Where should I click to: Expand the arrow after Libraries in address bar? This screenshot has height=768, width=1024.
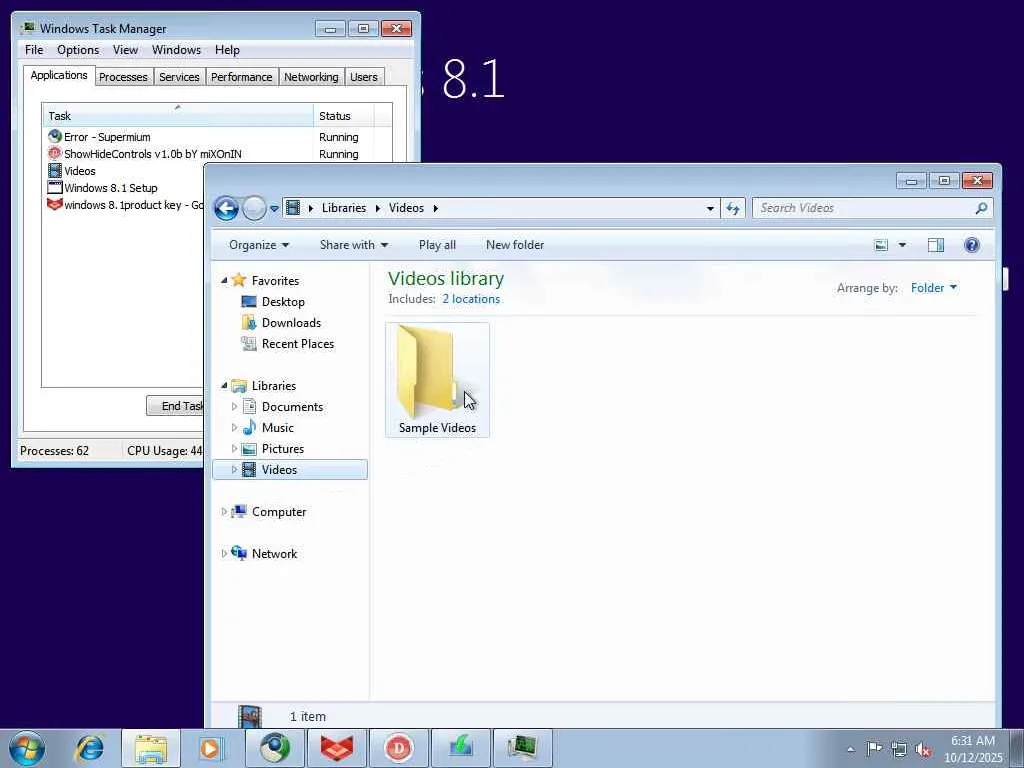[377, 208]
